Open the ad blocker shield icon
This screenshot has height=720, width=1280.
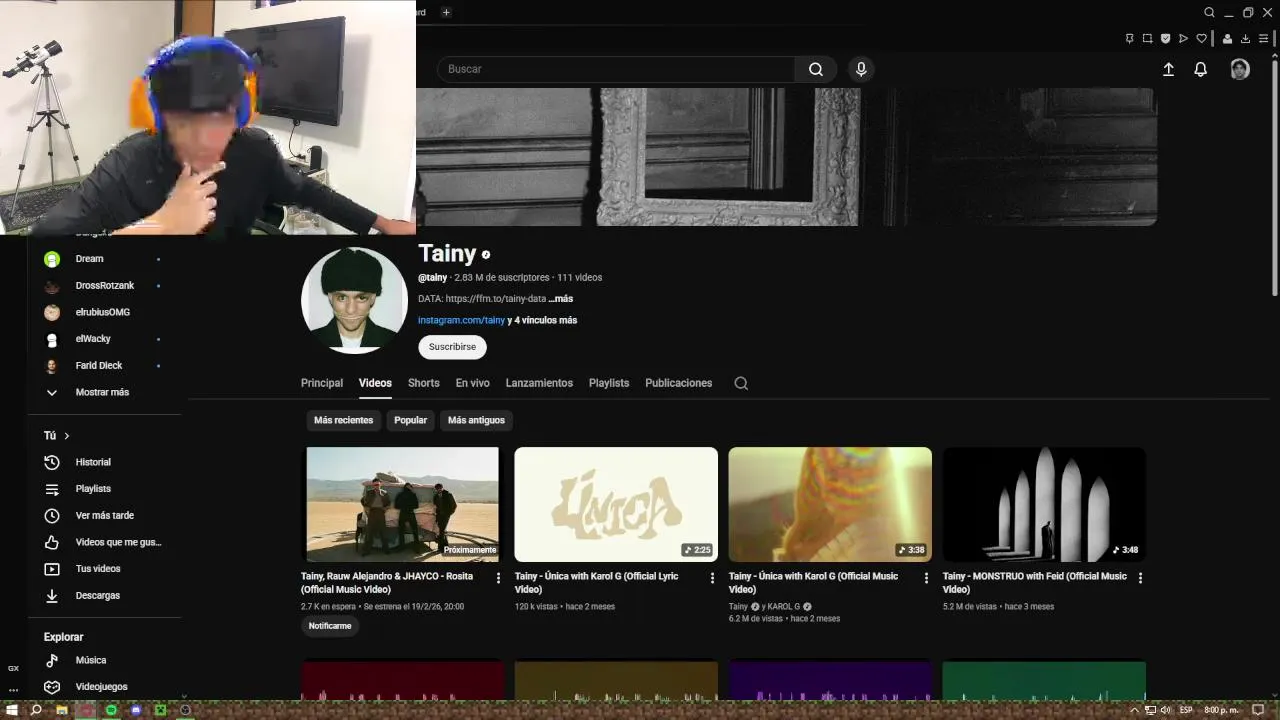[x=1165, y=39]
